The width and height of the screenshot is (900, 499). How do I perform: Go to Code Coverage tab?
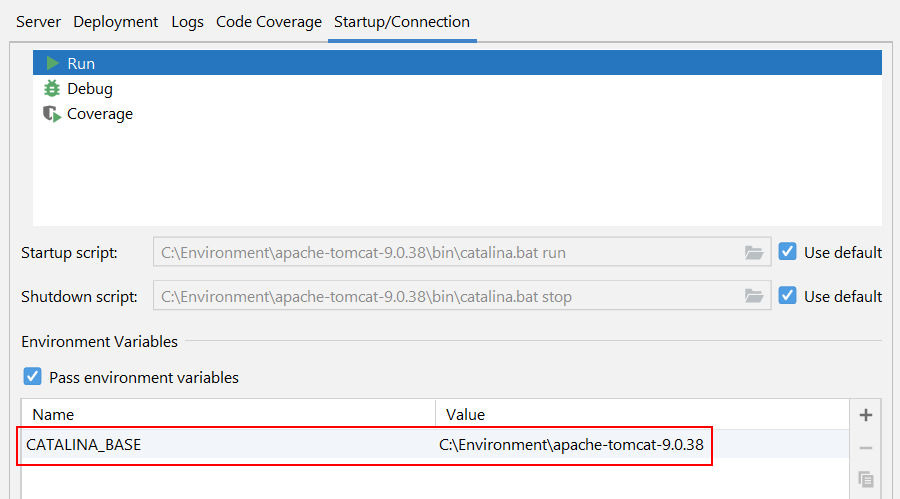[269, 21]
